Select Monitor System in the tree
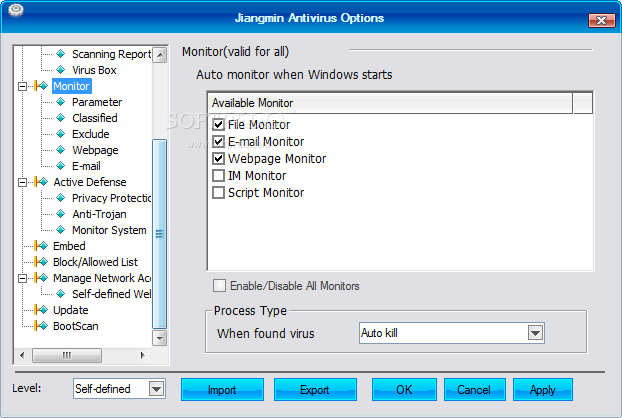 (x=109, y=230)
